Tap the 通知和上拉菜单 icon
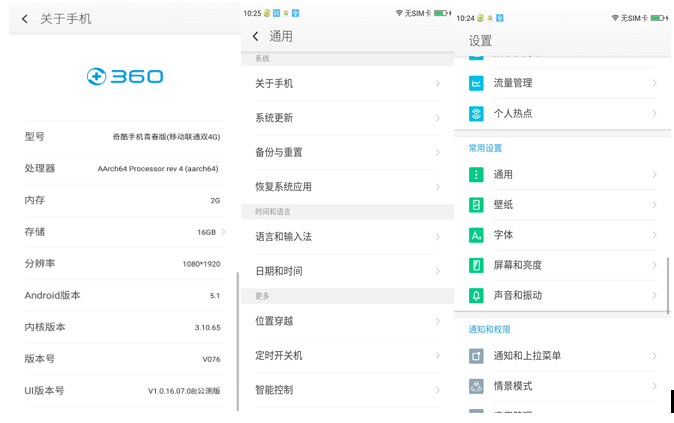This screenshot has height=423, width=674. [x=476, y=356]
